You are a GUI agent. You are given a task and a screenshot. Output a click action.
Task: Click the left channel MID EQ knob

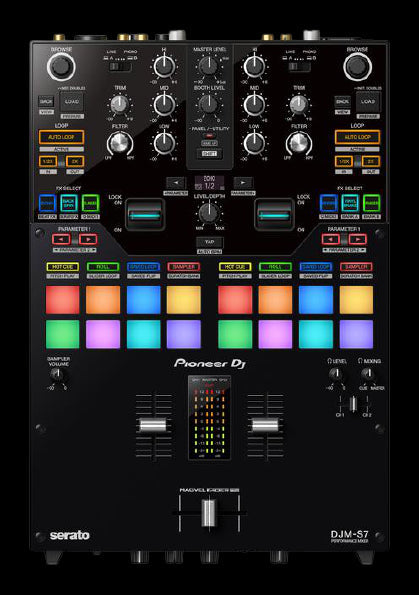[164, 105]
